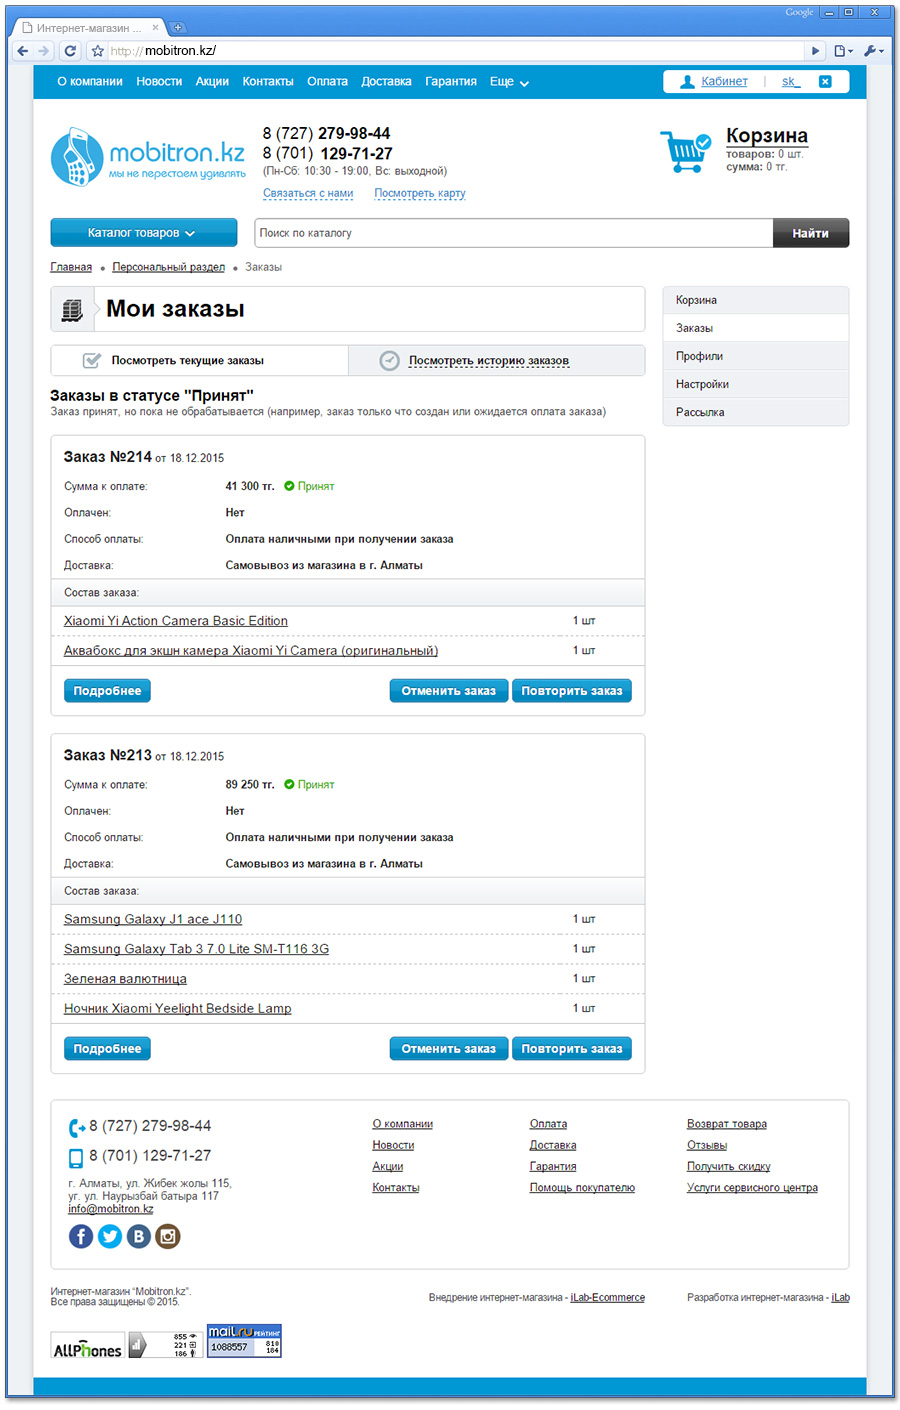The width and height of the screenshot is (900, 1410).
Task: Select Рассылка in the sidebar
Action: click(756, 412)
